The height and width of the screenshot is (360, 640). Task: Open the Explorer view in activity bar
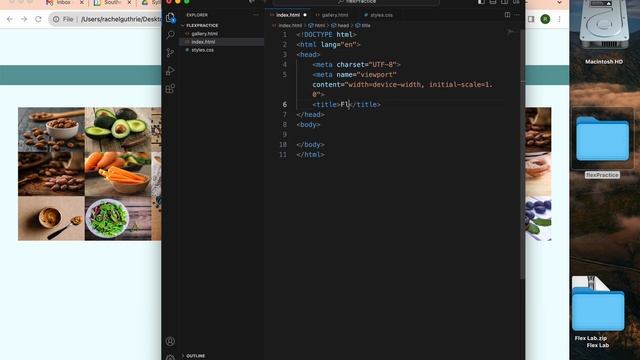point(170,18)
